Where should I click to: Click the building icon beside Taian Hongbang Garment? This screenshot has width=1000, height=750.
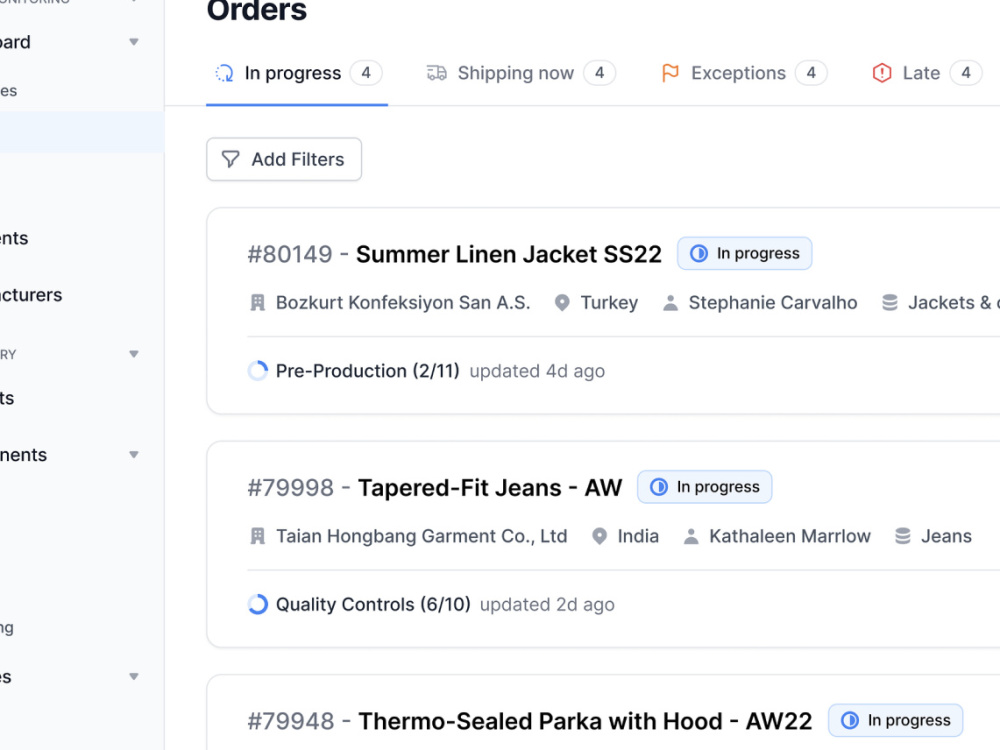pyautogui.click(x=258, y=536)
